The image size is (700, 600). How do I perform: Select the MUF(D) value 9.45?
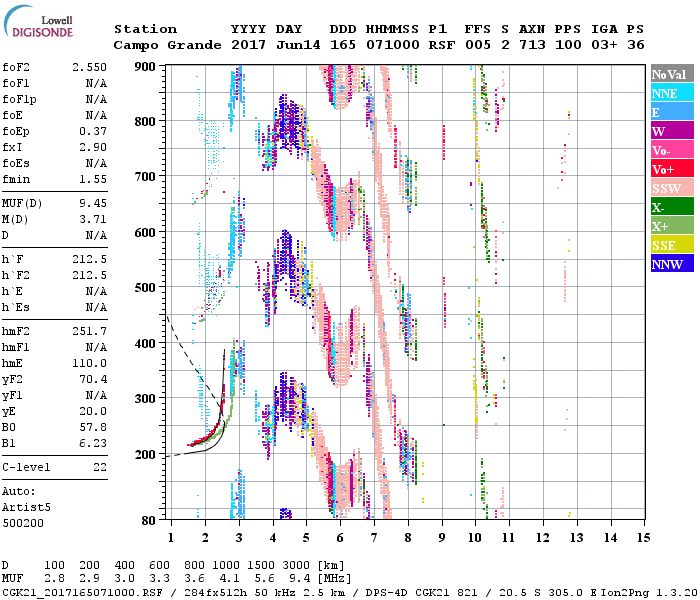[x=93, y=200]
